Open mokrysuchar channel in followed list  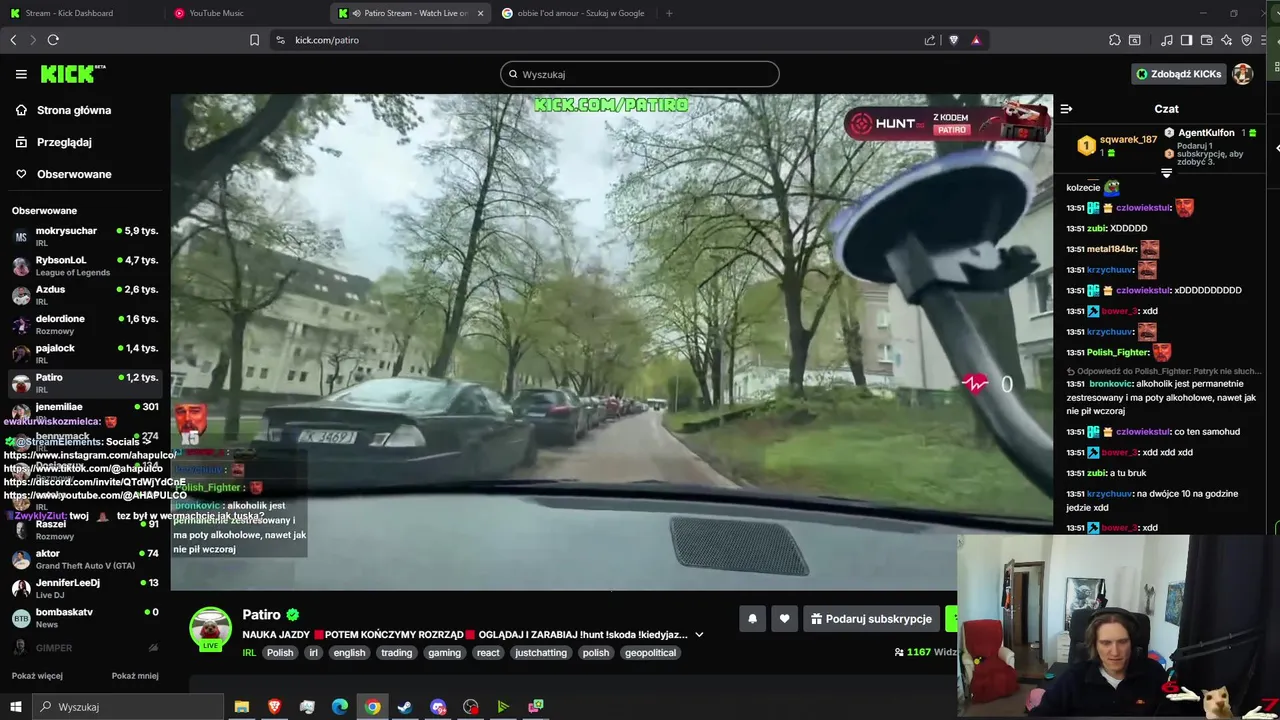tap(85, 236)
